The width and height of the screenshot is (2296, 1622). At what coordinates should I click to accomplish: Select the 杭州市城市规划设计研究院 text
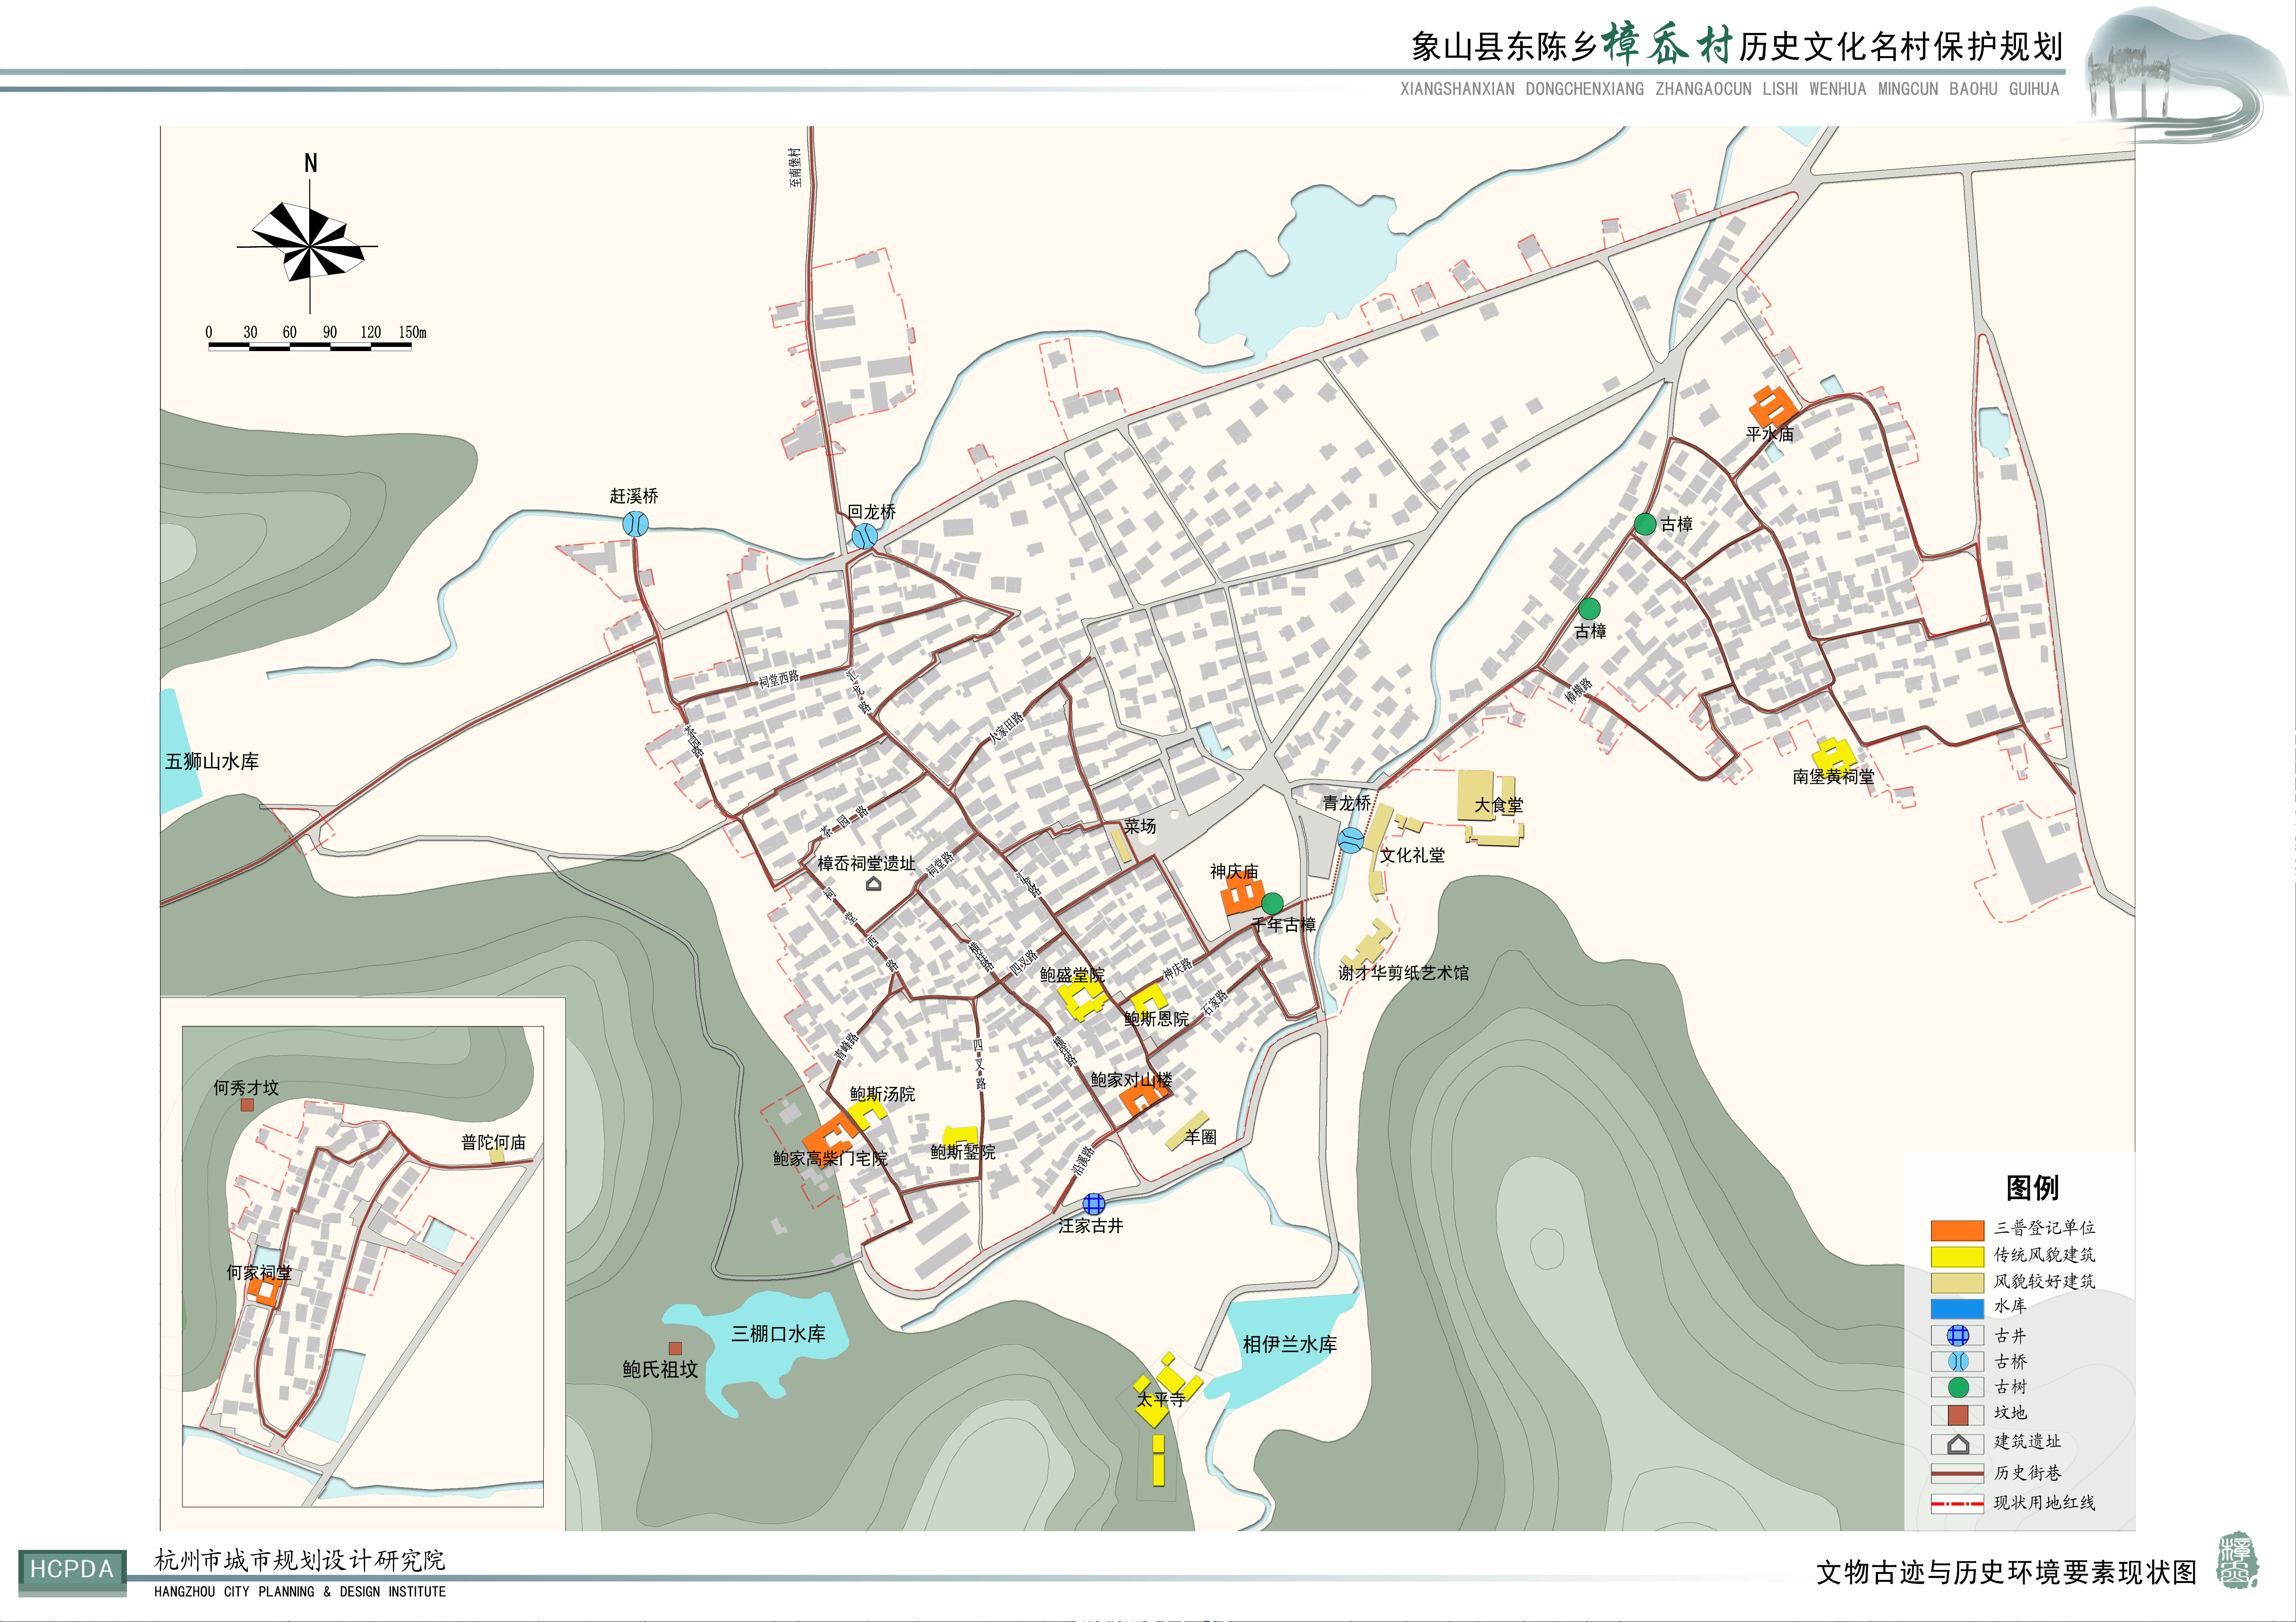tap(300, 1560)
